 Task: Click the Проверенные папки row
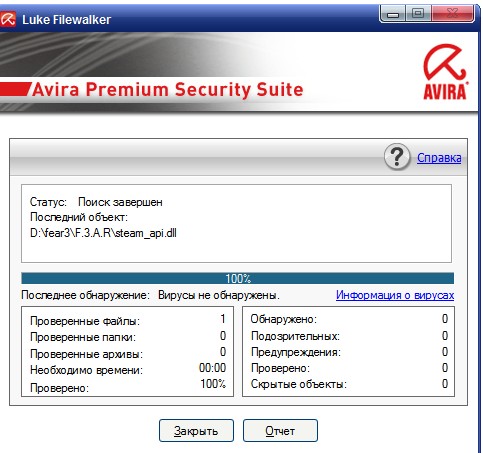pos(128,336)
